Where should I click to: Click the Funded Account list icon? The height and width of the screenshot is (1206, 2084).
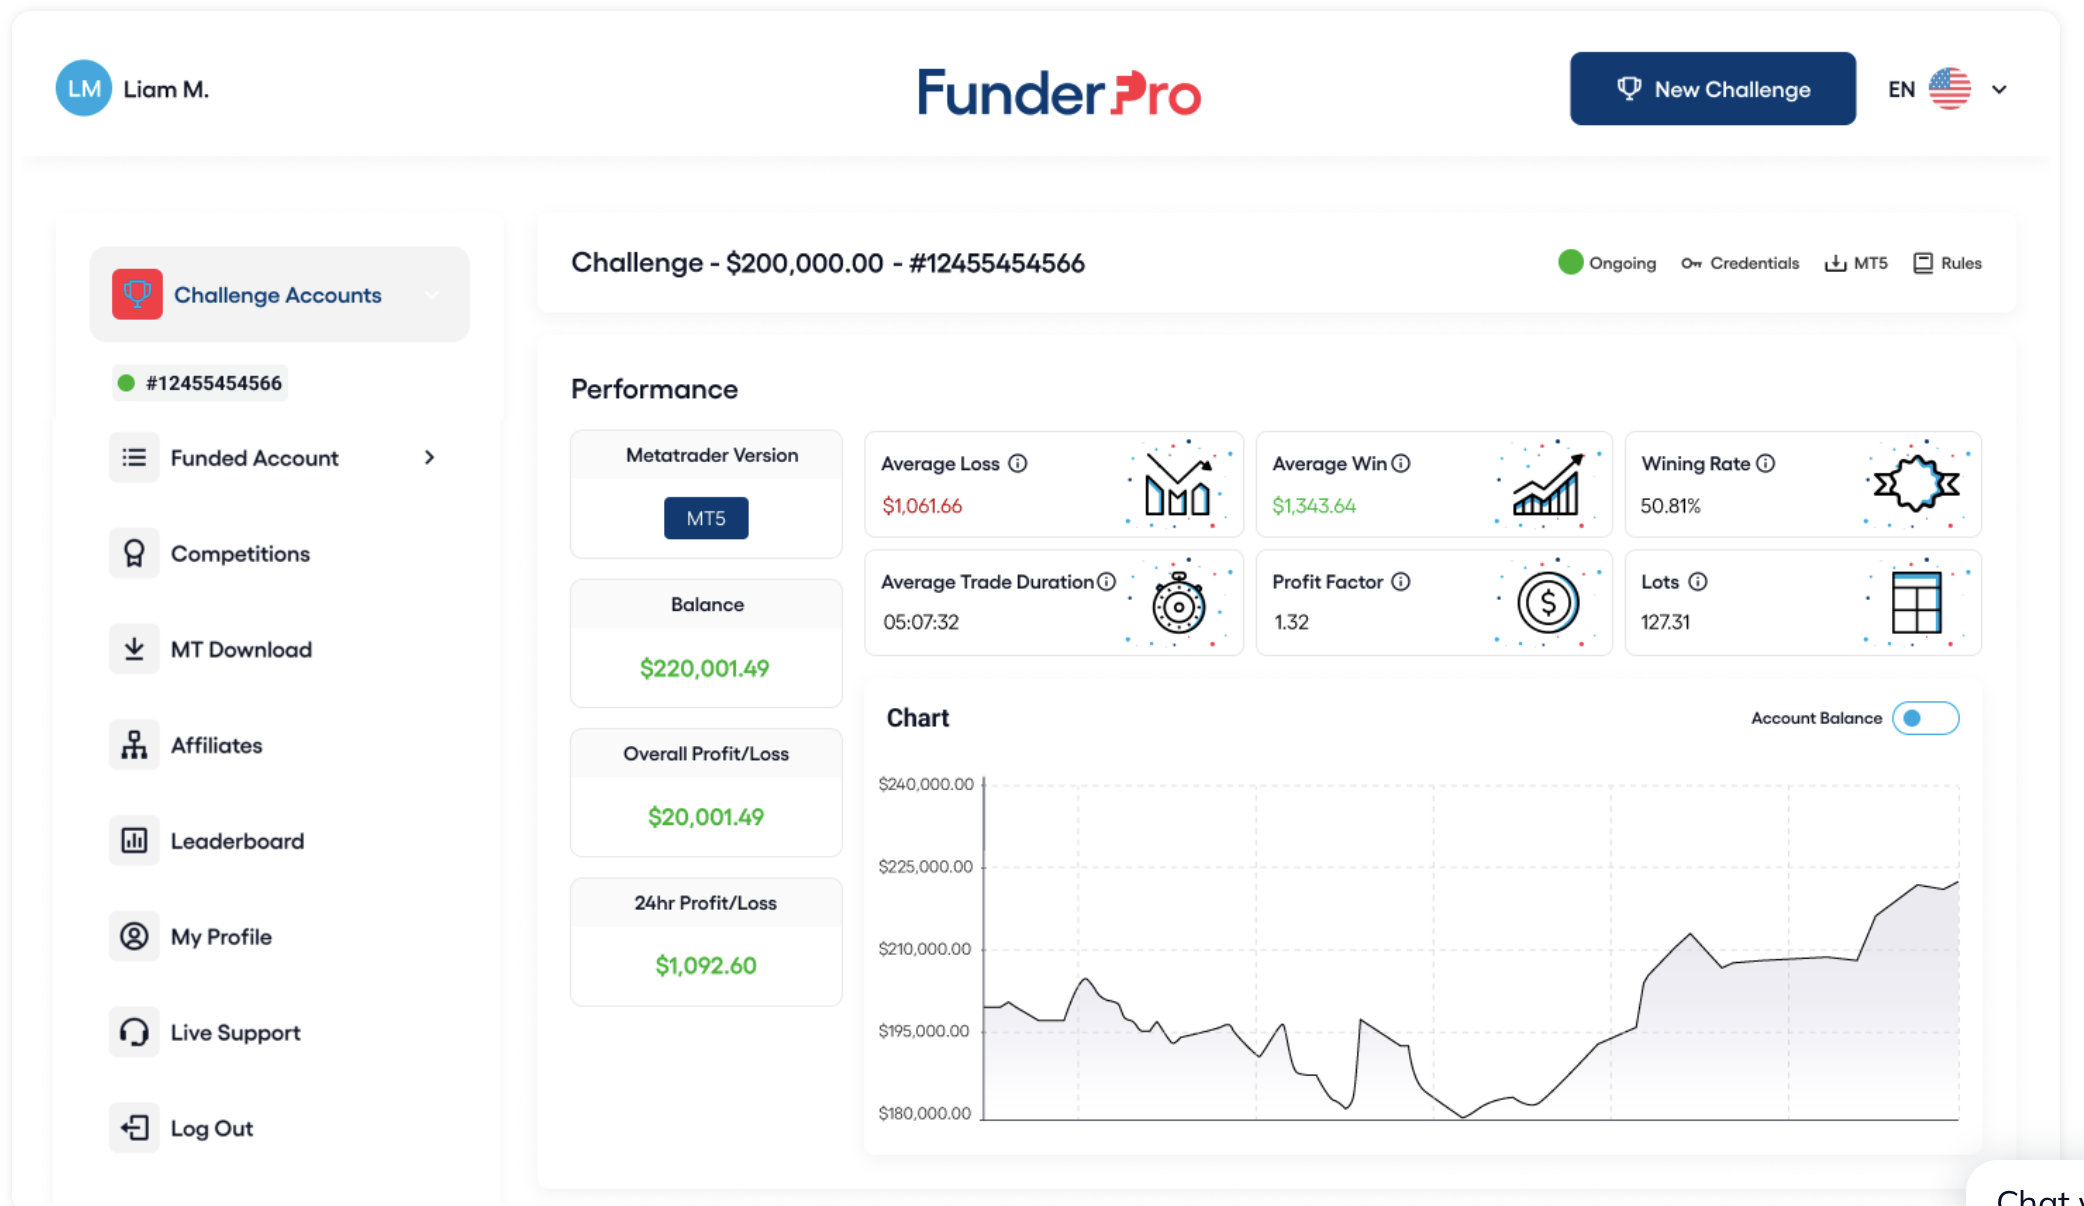[x=134, y=458]
